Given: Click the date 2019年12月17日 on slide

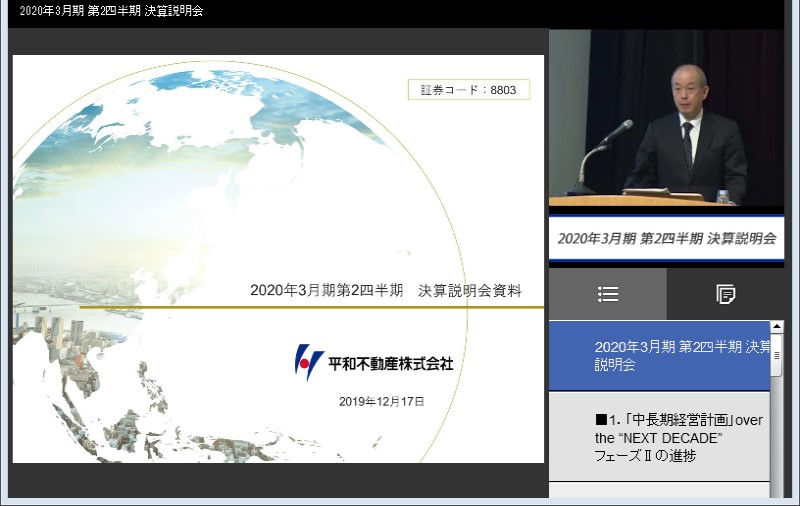Looking at the screenshot, I should (382, 401).
